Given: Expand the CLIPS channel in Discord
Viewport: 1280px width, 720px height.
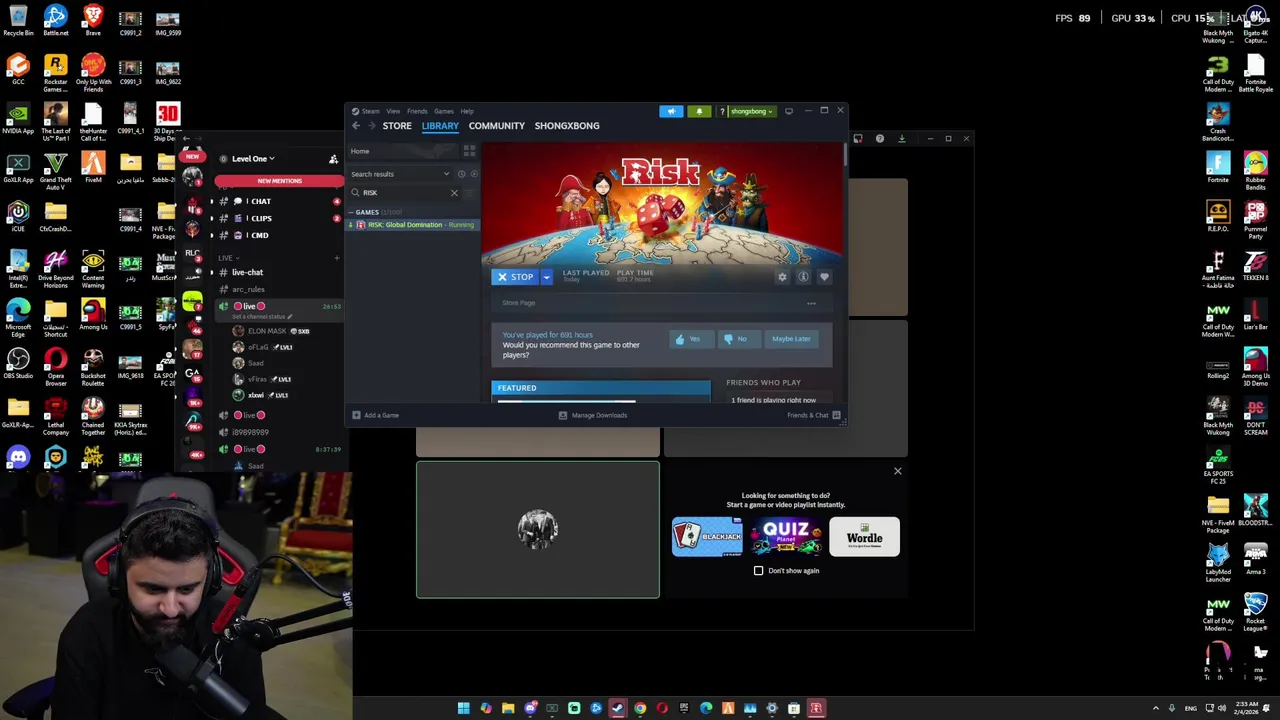Looking at the screenshot, I should point(259,218).
